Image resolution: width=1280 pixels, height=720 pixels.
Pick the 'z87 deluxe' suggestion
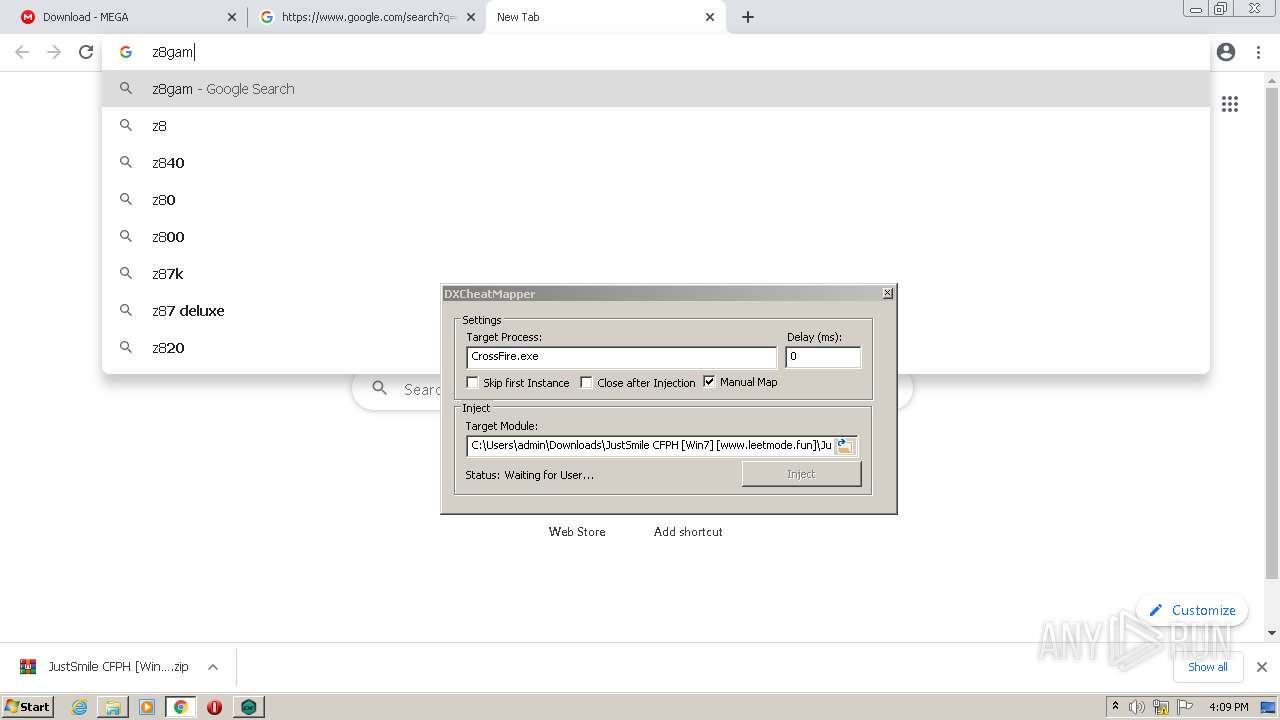[x=656, y=311]
